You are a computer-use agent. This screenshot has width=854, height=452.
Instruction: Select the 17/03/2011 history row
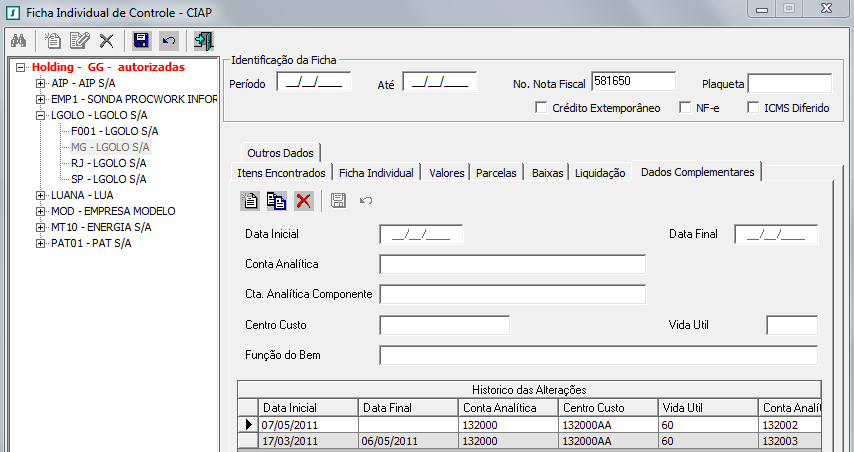[x=290, y=441]
